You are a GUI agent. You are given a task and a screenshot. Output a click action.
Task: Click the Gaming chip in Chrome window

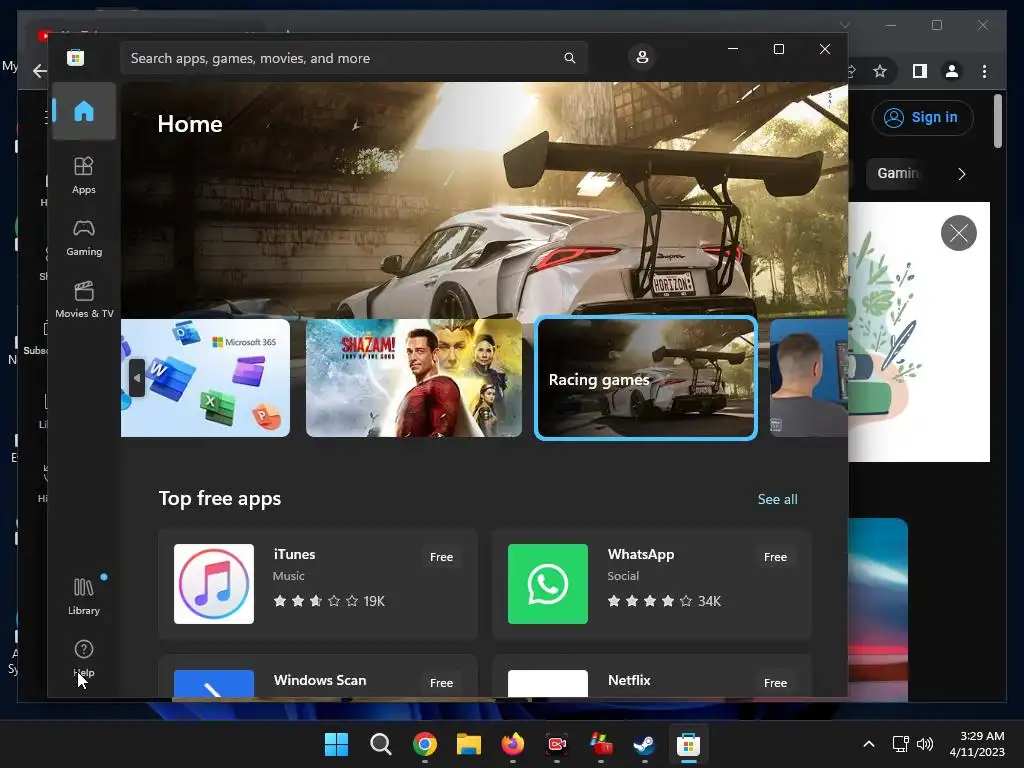(x=897, y=173)
